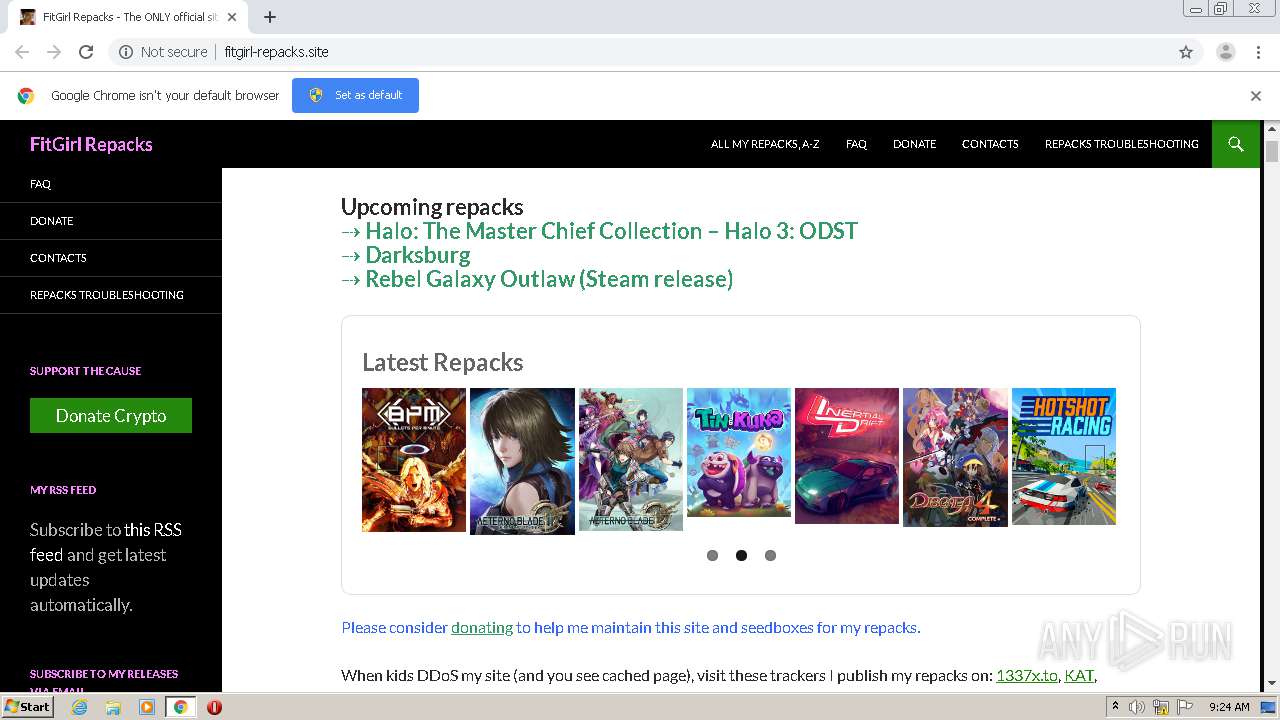1280x720 pixels.
Task: Select the third carousel dot
Action: (770, 555)
